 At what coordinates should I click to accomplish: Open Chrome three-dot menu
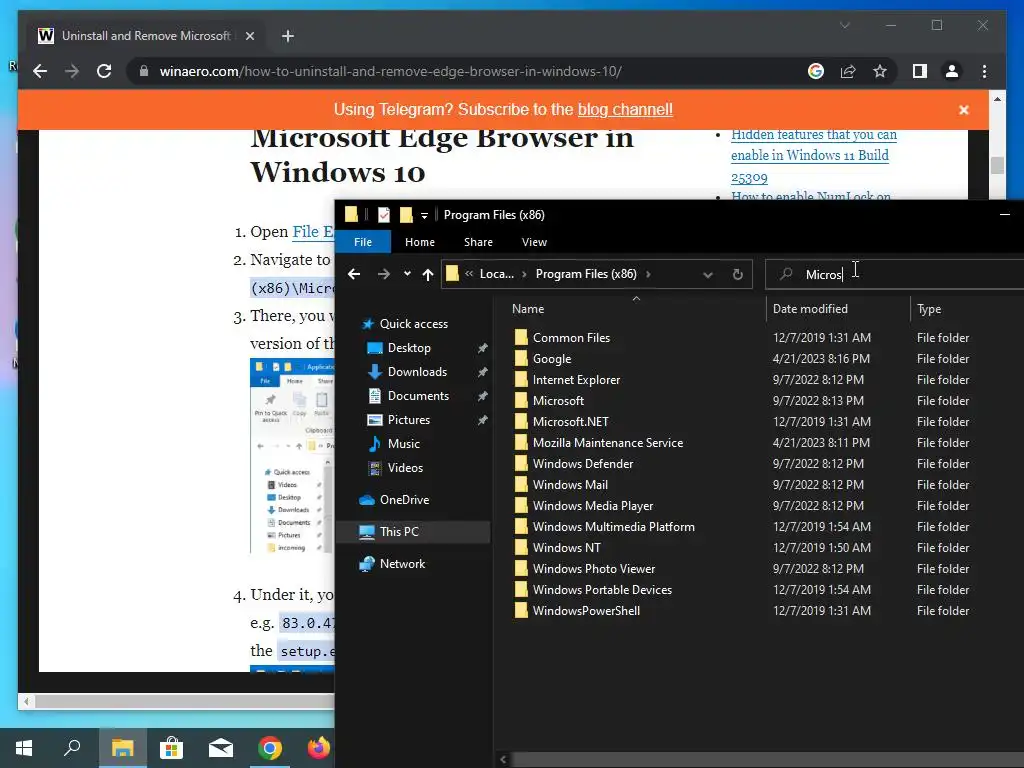(984, 71)
